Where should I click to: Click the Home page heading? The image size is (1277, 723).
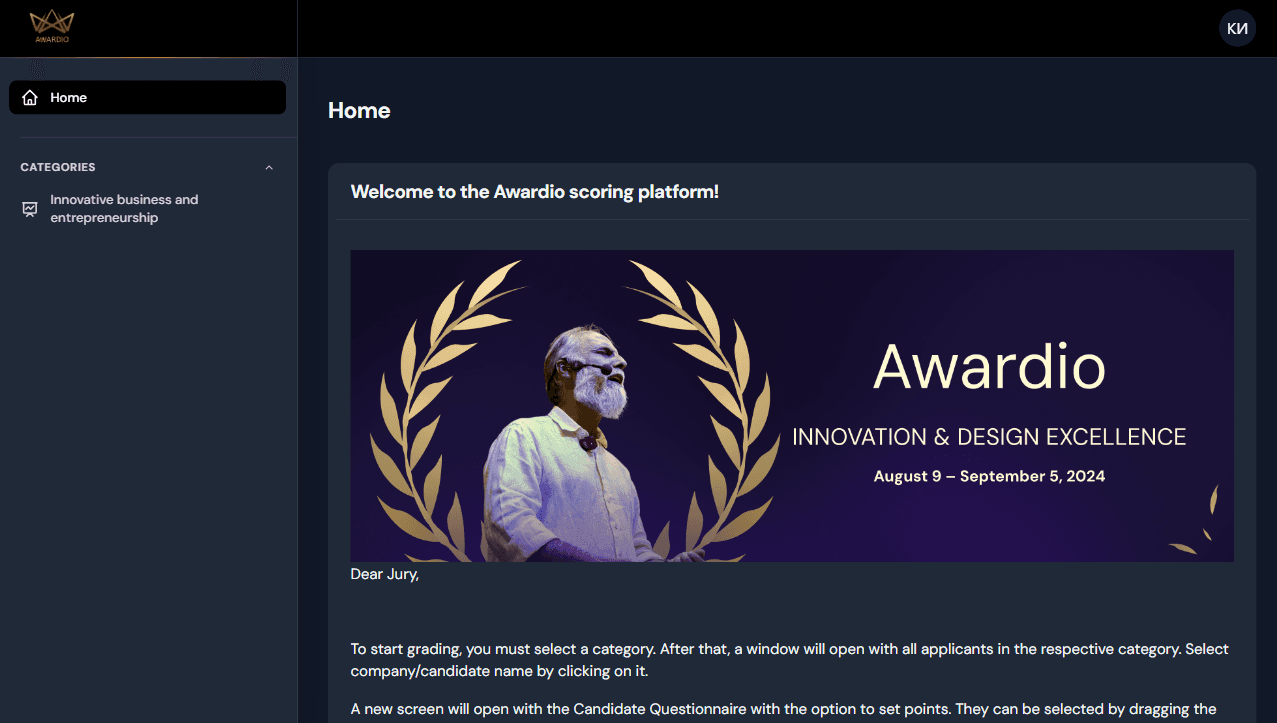pos(359,111)
